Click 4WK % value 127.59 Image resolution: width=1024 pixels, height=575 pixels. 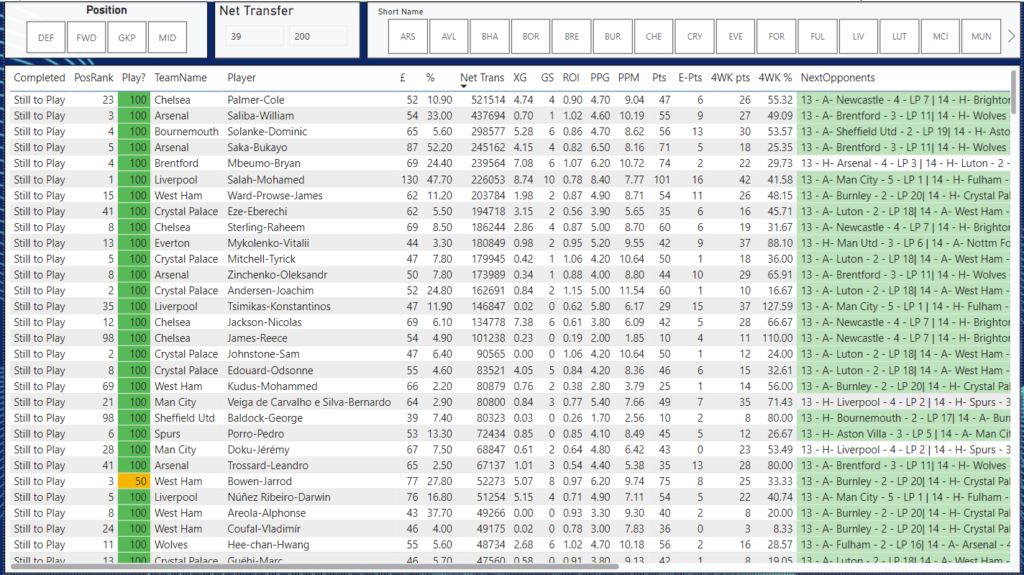(x=776, y=306)
